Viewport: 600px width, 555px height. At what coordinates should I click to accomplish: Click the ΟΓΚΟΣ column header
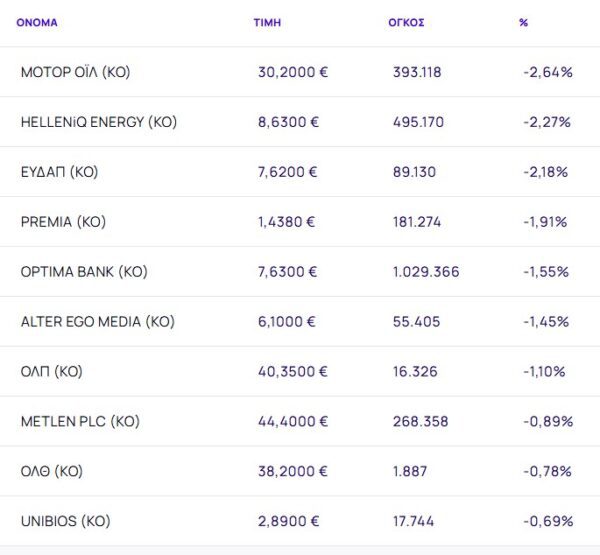pyautogui.click(x=406, y=22)
